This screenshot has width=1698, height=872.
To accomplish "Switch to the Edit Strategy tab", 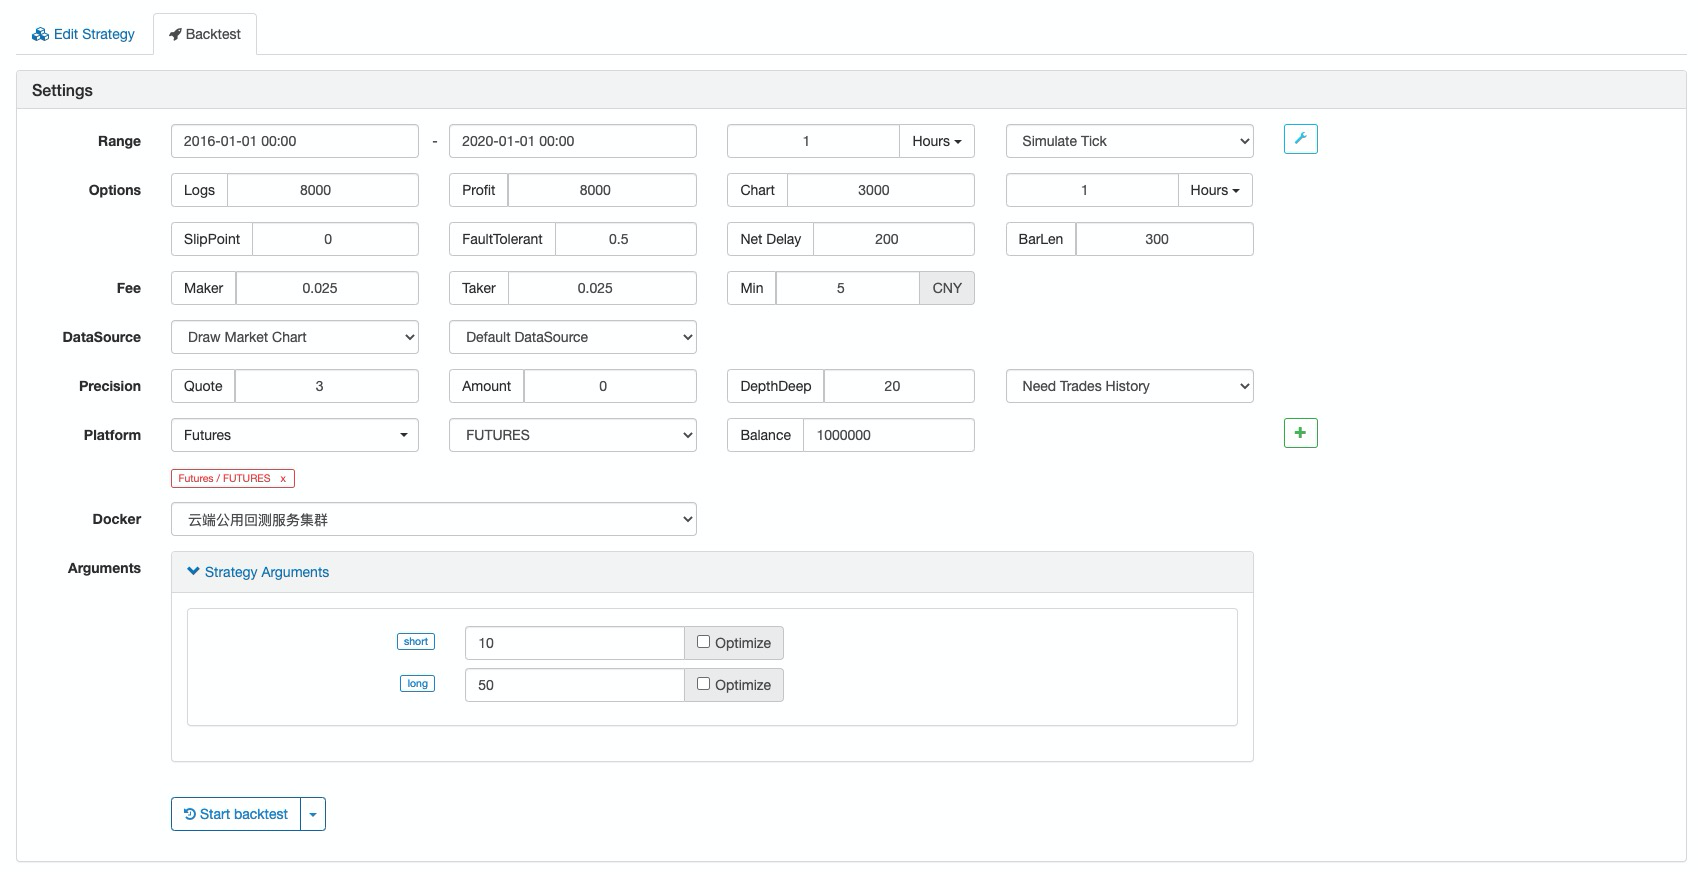I will point(84,34).
